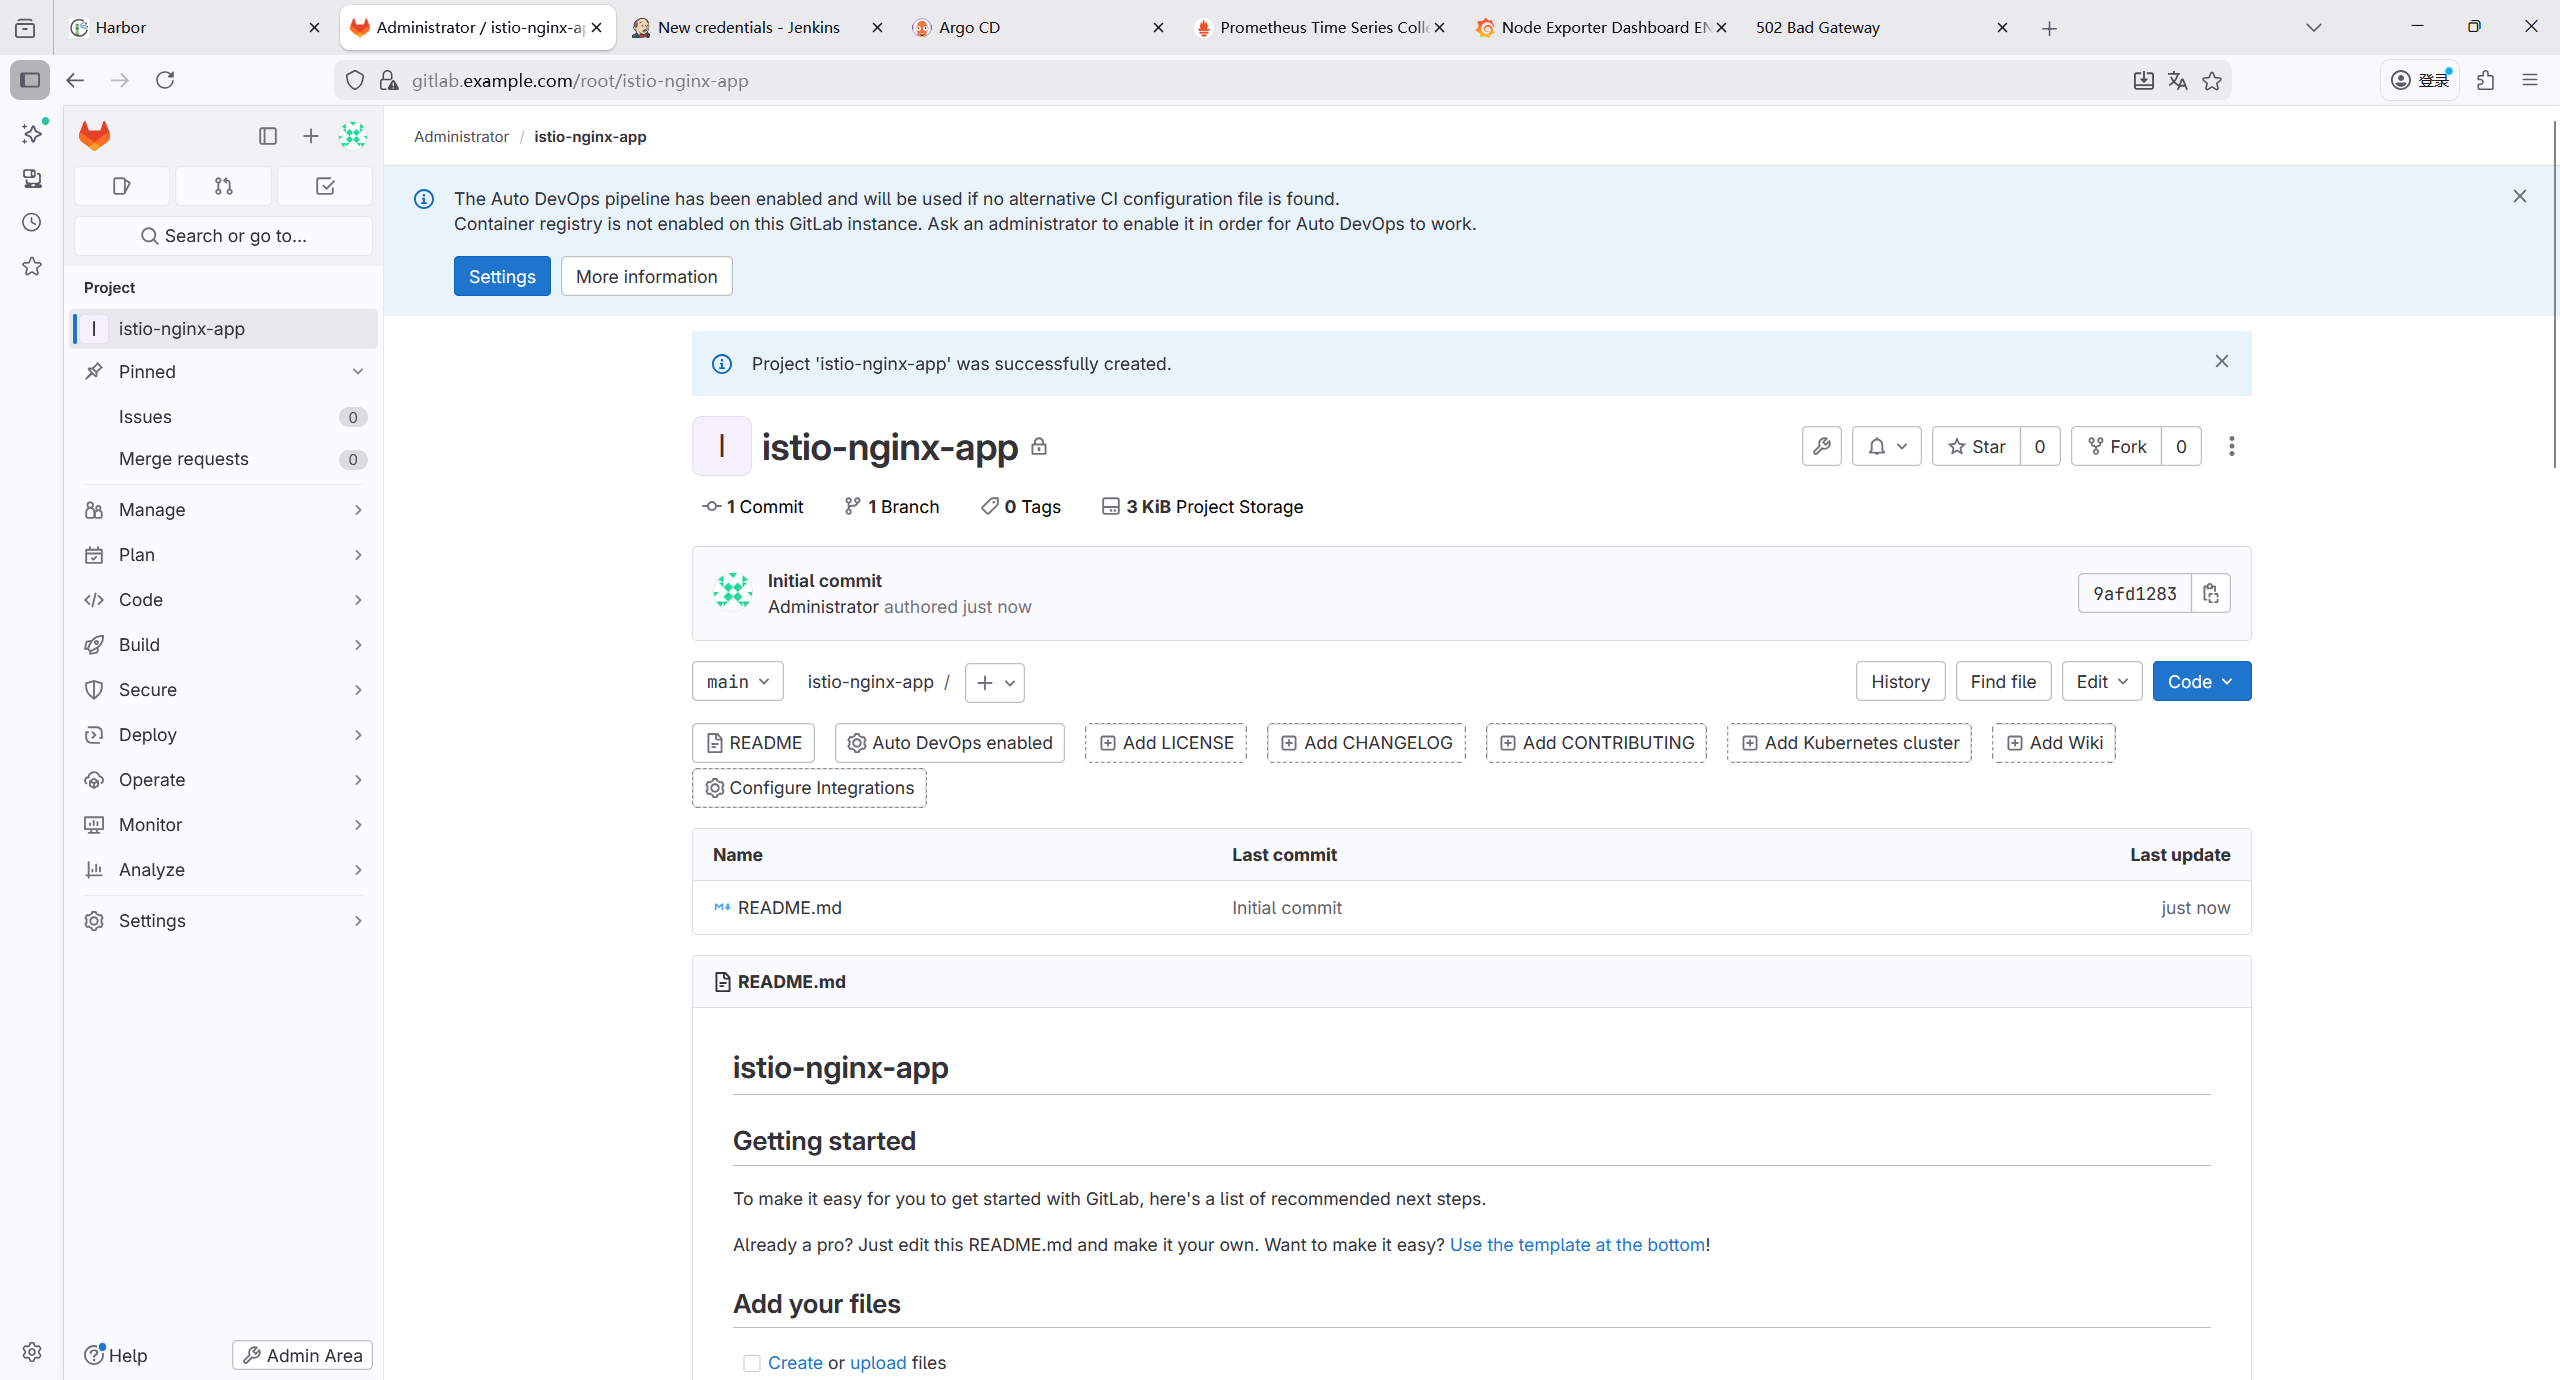The image size is (2560, 1380).
Task: Click the 'Search or go to...' field
Action: pyautogui.click(x=224, y=235)
